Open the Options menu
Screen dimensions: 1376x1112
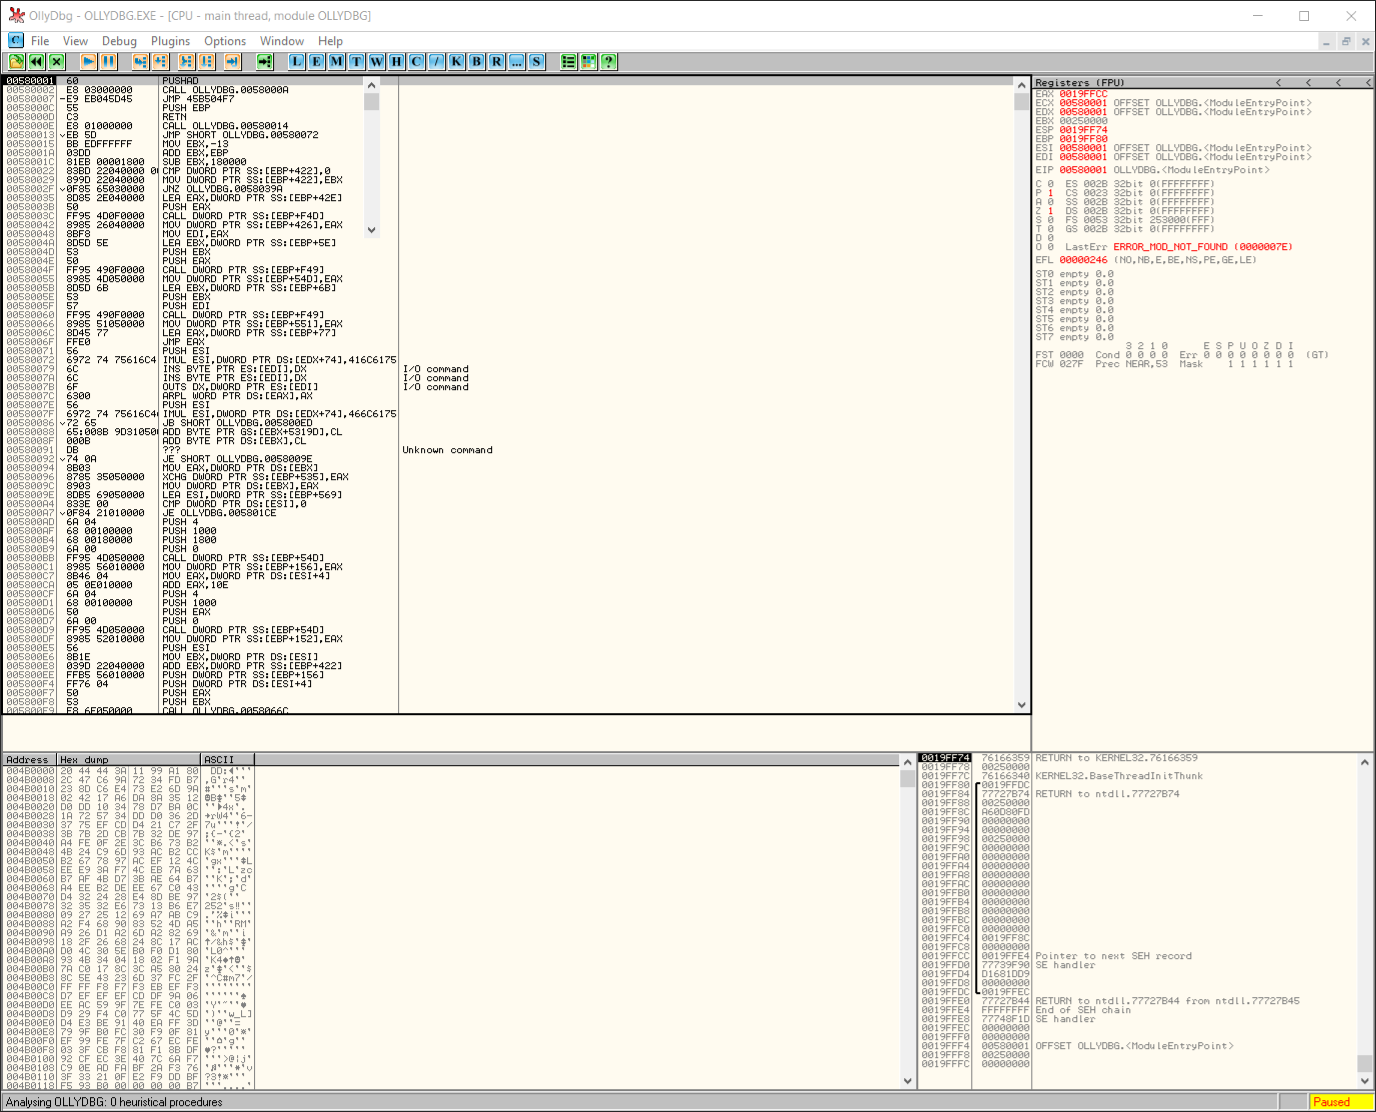coord(225,41)
